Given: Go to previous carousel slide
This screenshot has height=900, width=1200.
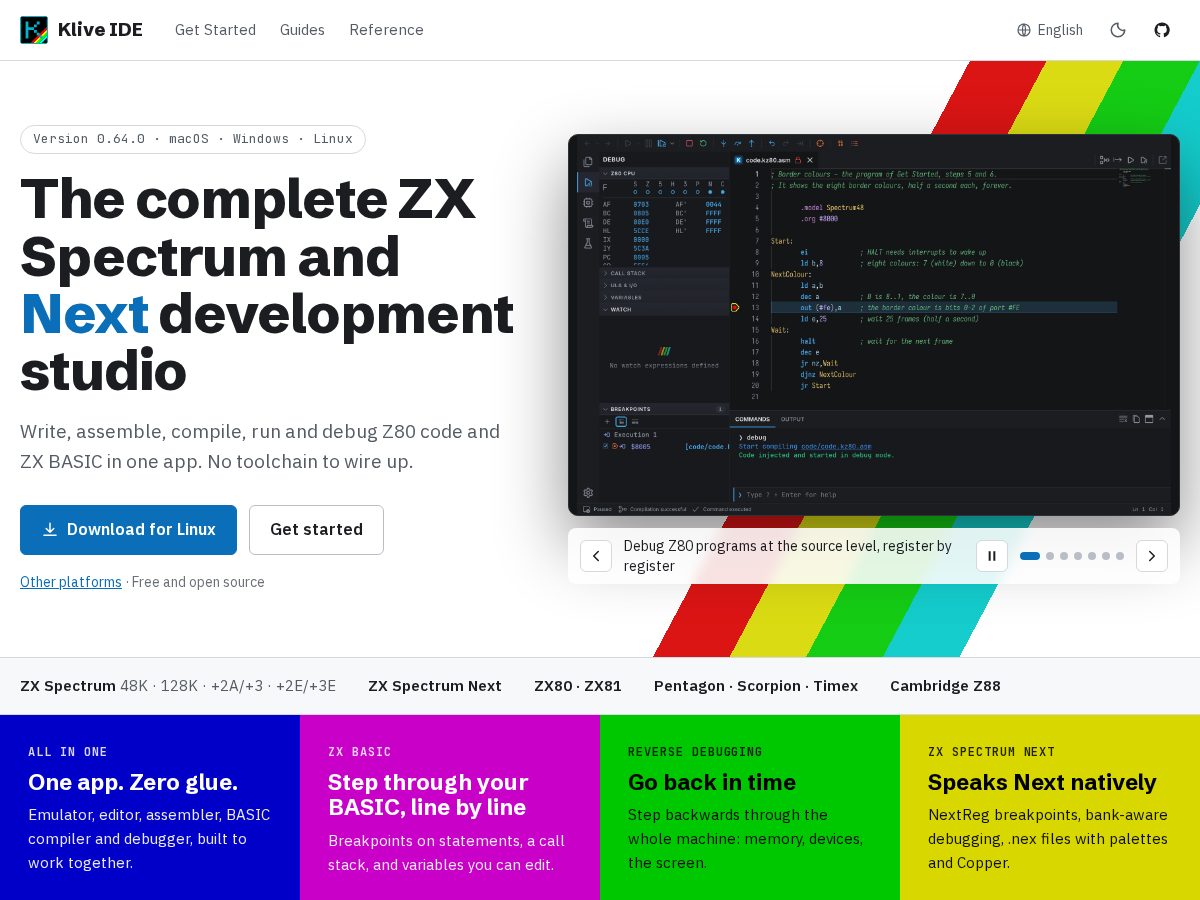Looking at the screenshot, I should tap(596, 556).
